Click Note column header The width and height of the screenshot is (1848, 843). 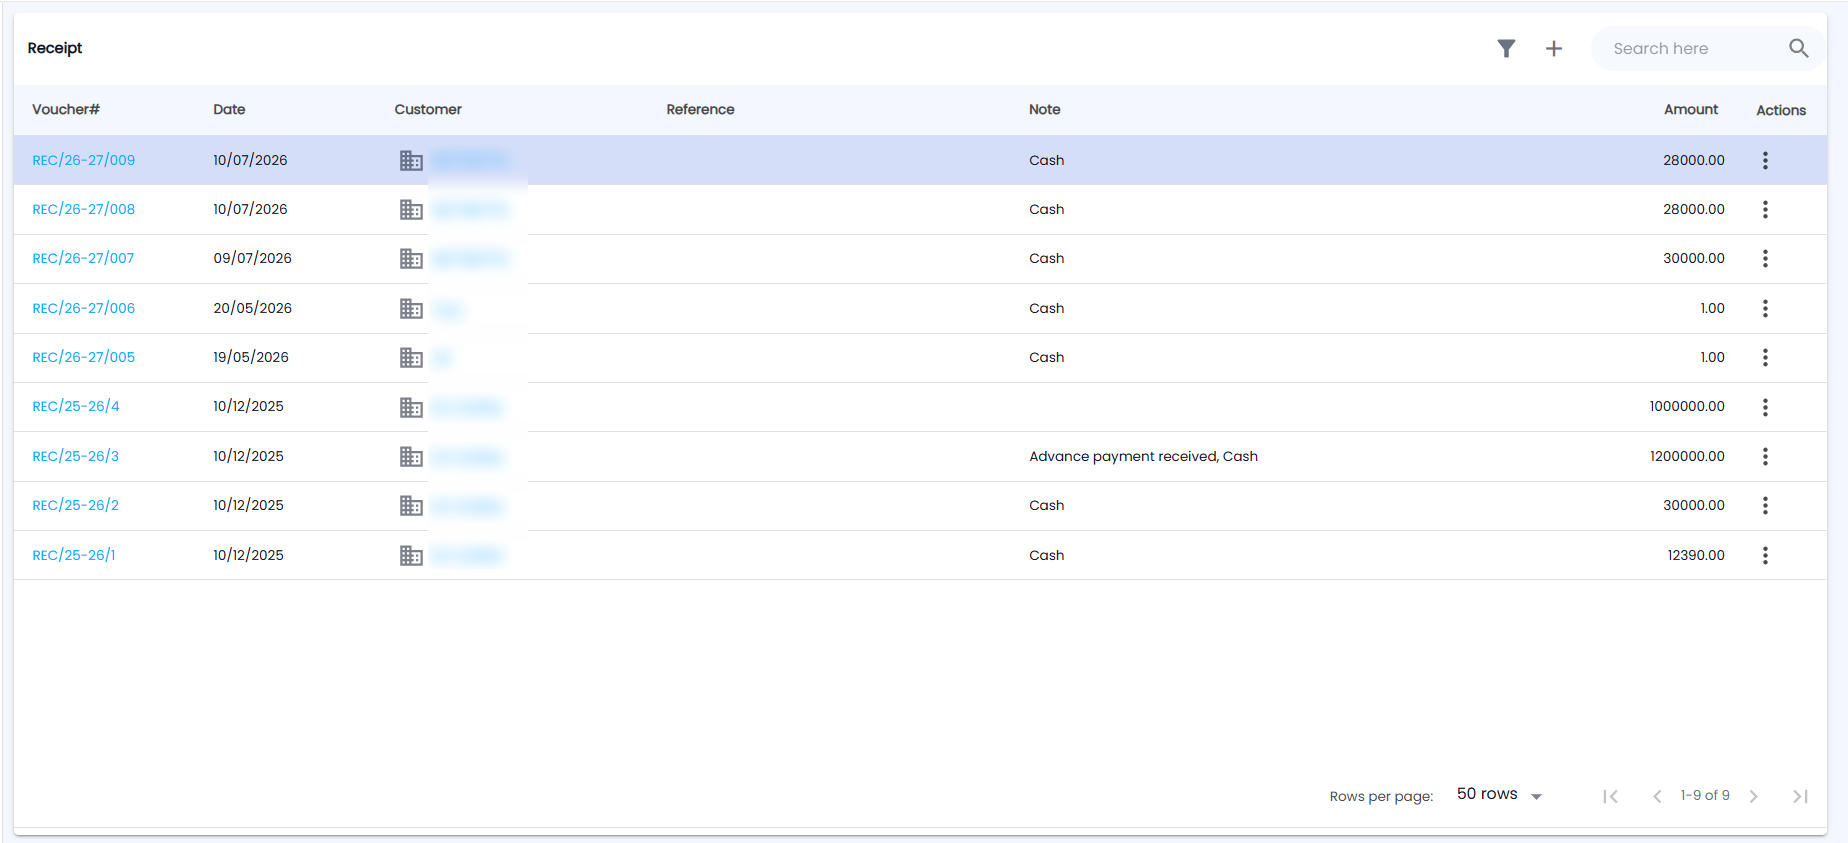[x=1045, y=109]
